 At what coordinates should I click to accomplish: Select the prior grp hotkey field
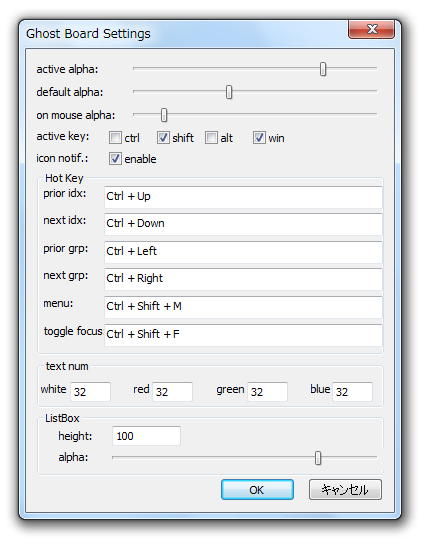pos(243,252)
